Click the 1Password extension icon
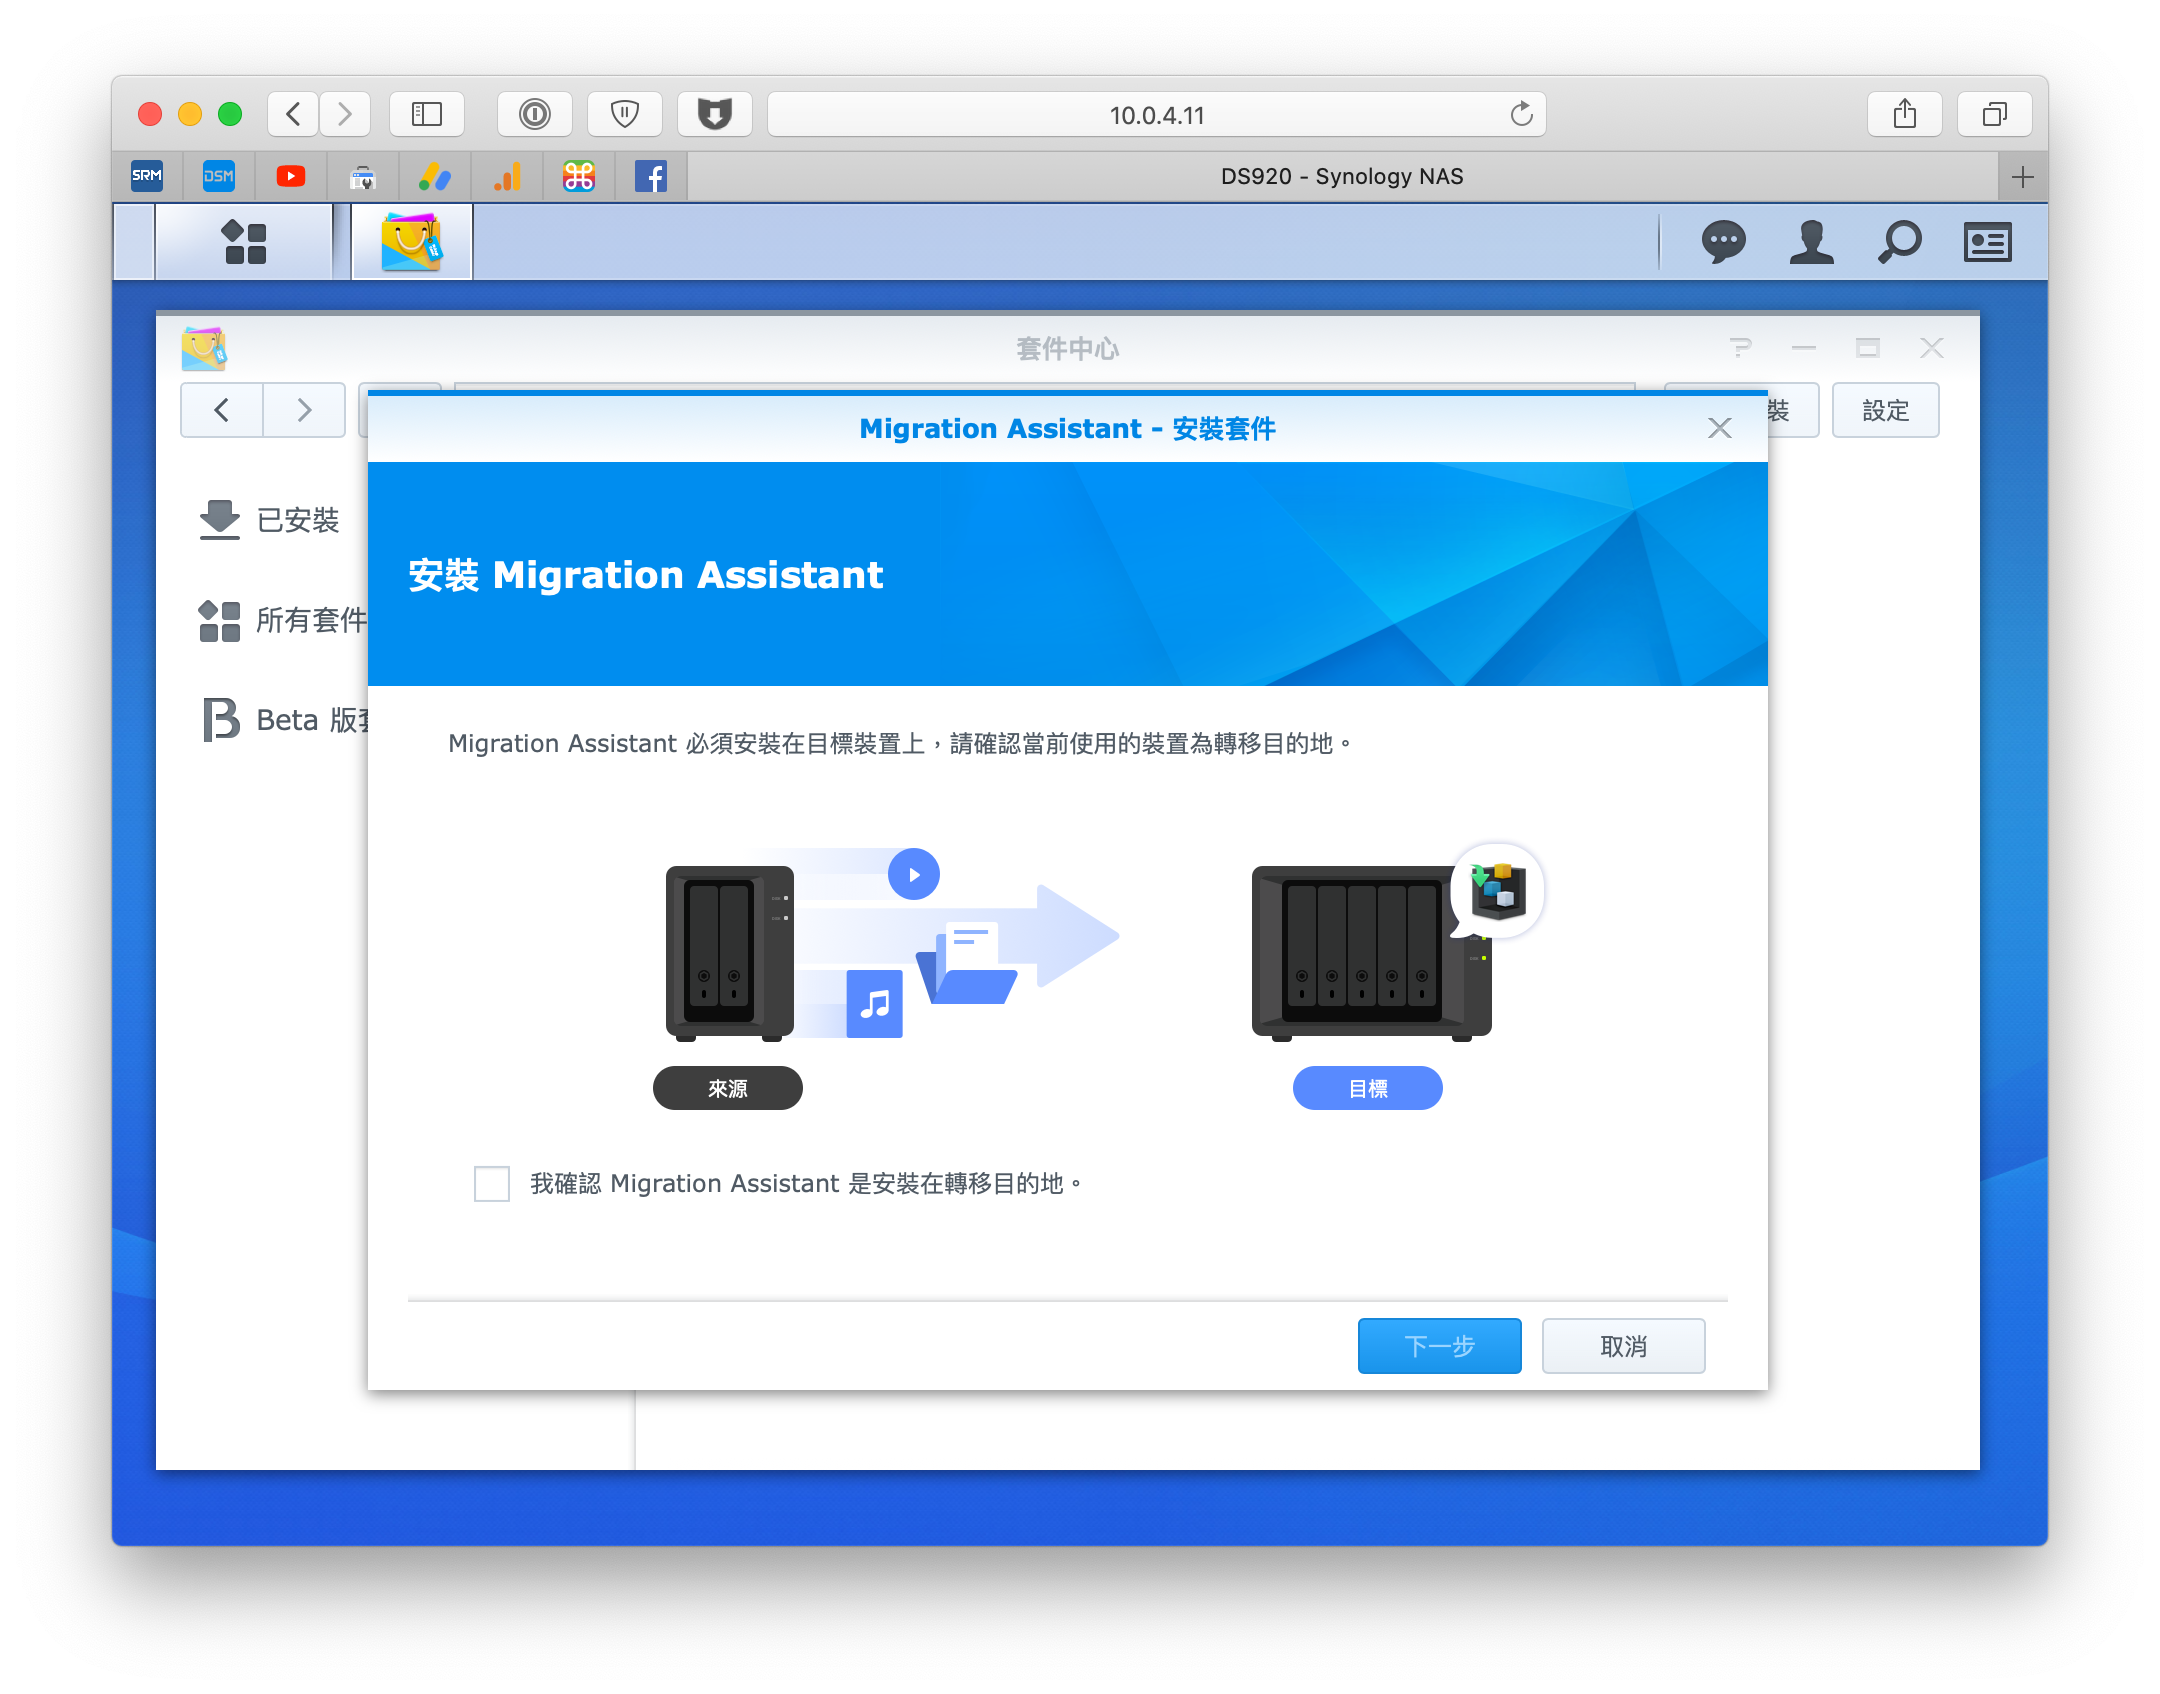Image resolution: width=2160 pixels, height=1694 pixels. [535, 114]
